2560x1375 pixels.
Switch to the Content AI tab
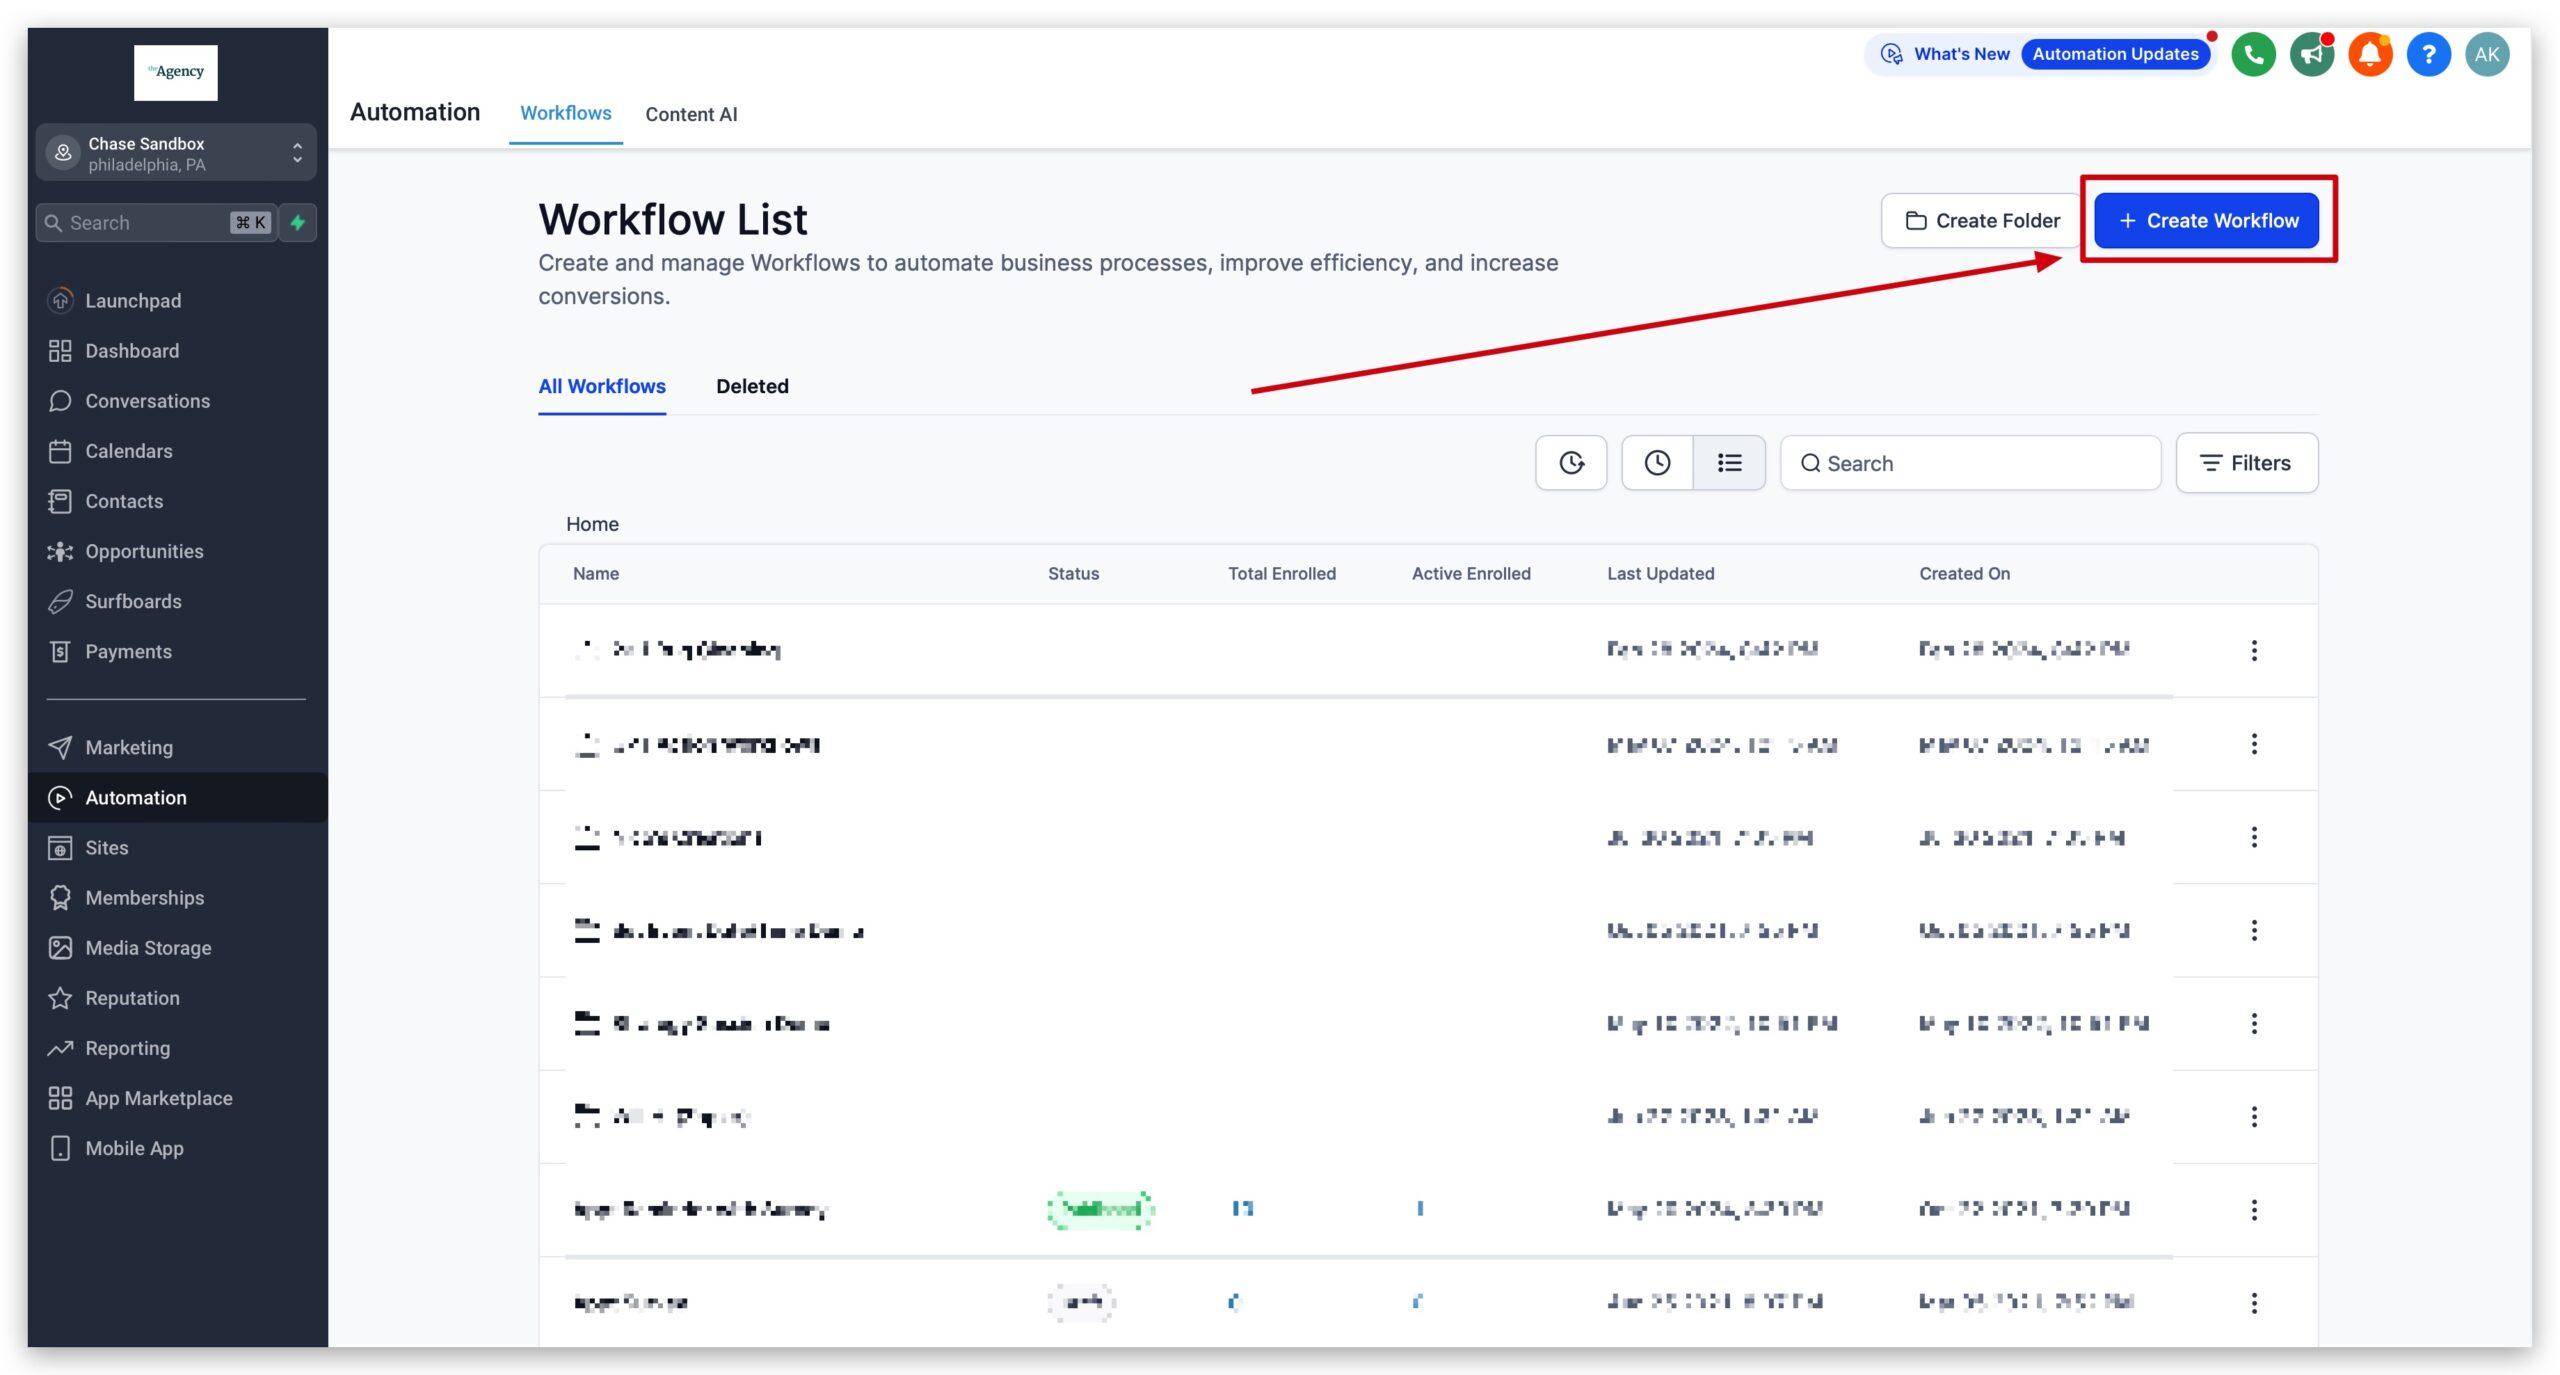coord(691,113)
